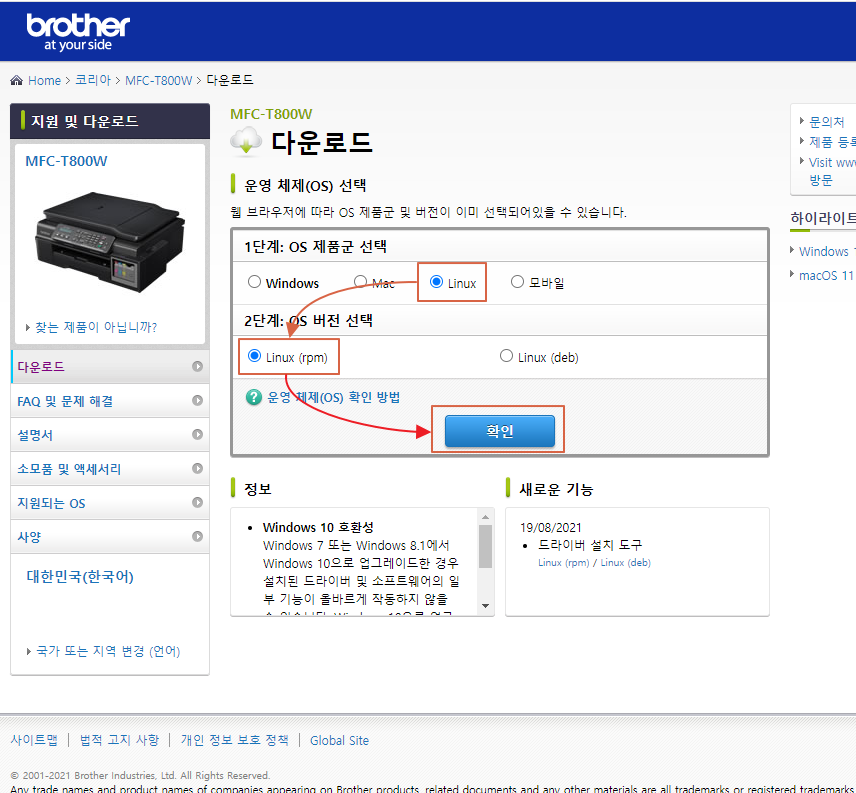This screenshot has width=856, height=793.
Task: Open the 지원되는 OS menu item
Action: pyautogui.click(x=110, y=502)
